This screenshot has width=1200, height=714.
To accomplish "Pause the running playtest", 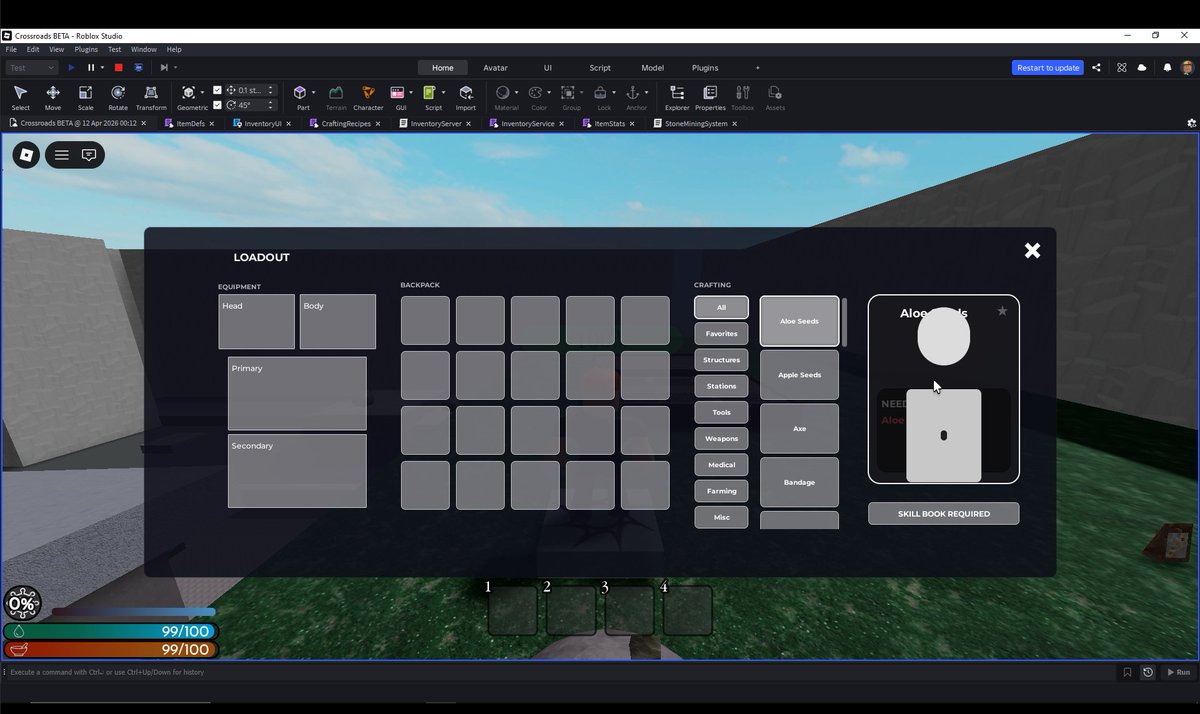I will [x=91, y=68].
